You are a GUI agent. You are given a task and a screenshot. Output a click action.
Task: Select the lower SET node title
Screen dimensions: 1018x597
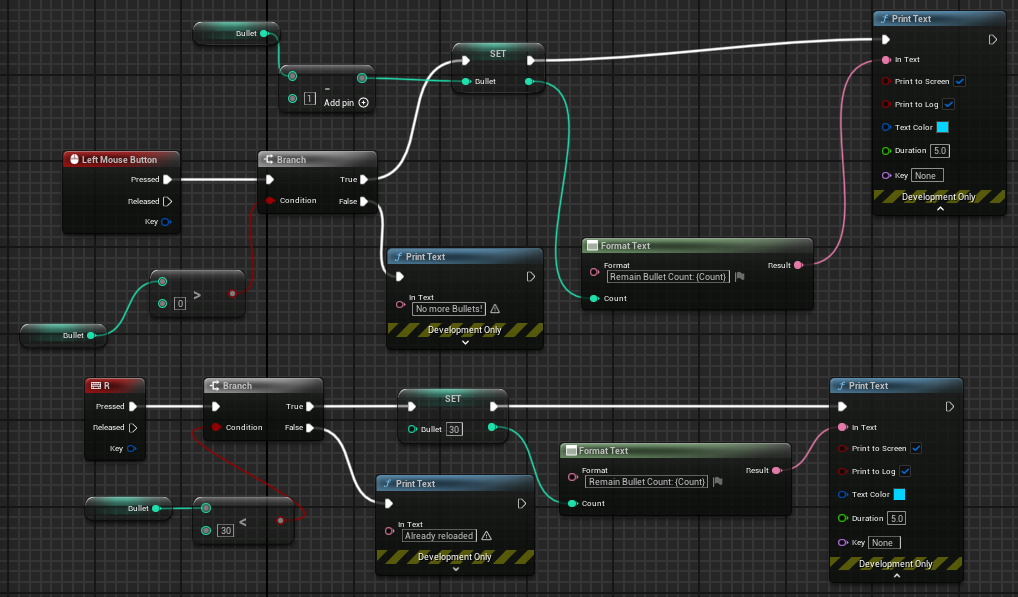pyautogui.click(x=453, y=398)
